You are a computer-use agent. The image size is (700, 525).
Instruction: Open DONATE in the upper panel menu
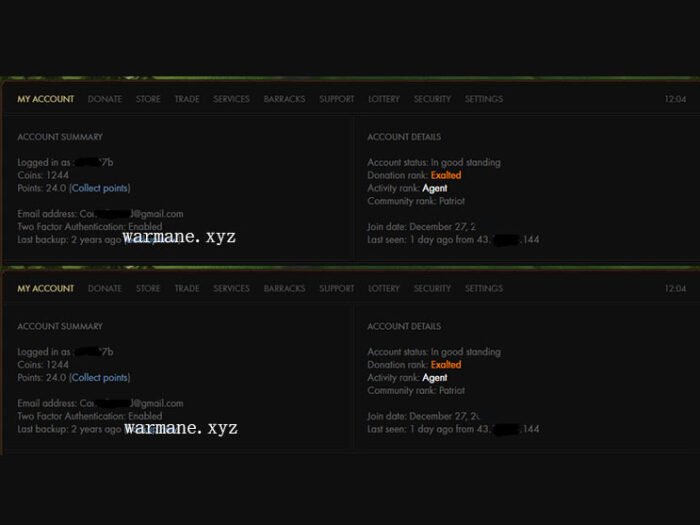tap(105, 99)
